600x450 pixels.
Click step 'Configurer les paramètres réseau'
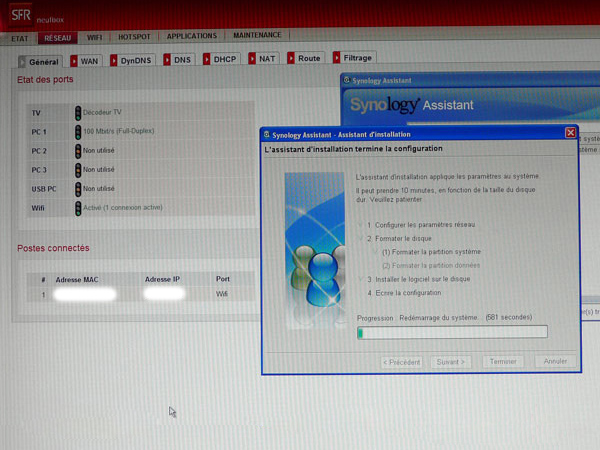tap(425, 225)
